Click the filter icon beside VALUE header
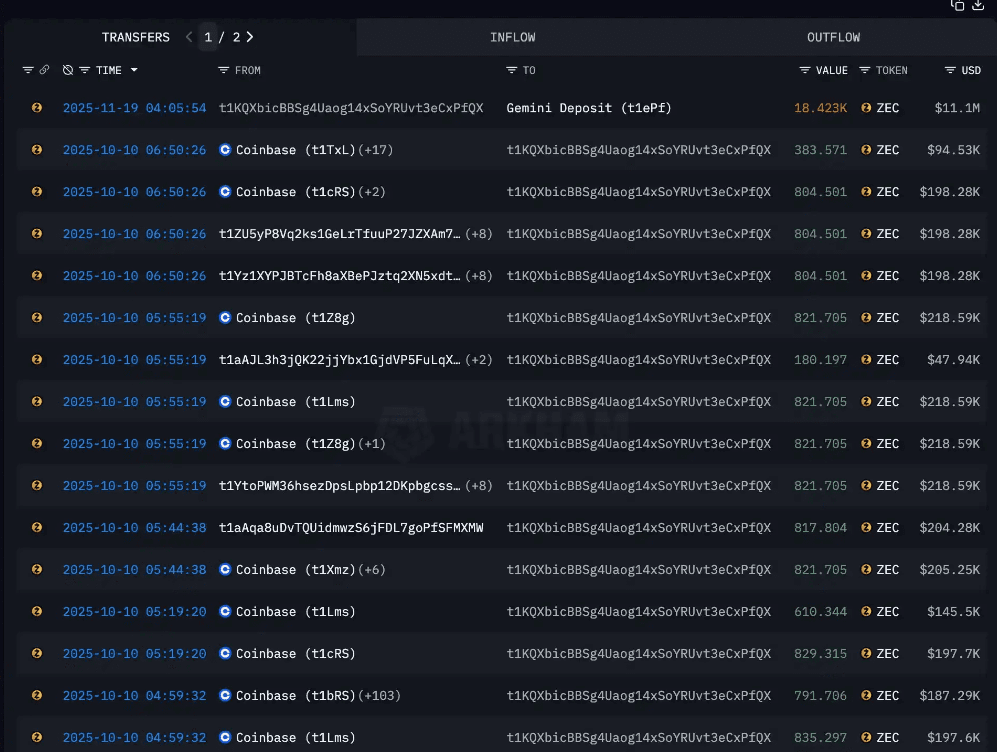This screenshot has width=997, height=752. pyautogui.click(x=805, y=70)
